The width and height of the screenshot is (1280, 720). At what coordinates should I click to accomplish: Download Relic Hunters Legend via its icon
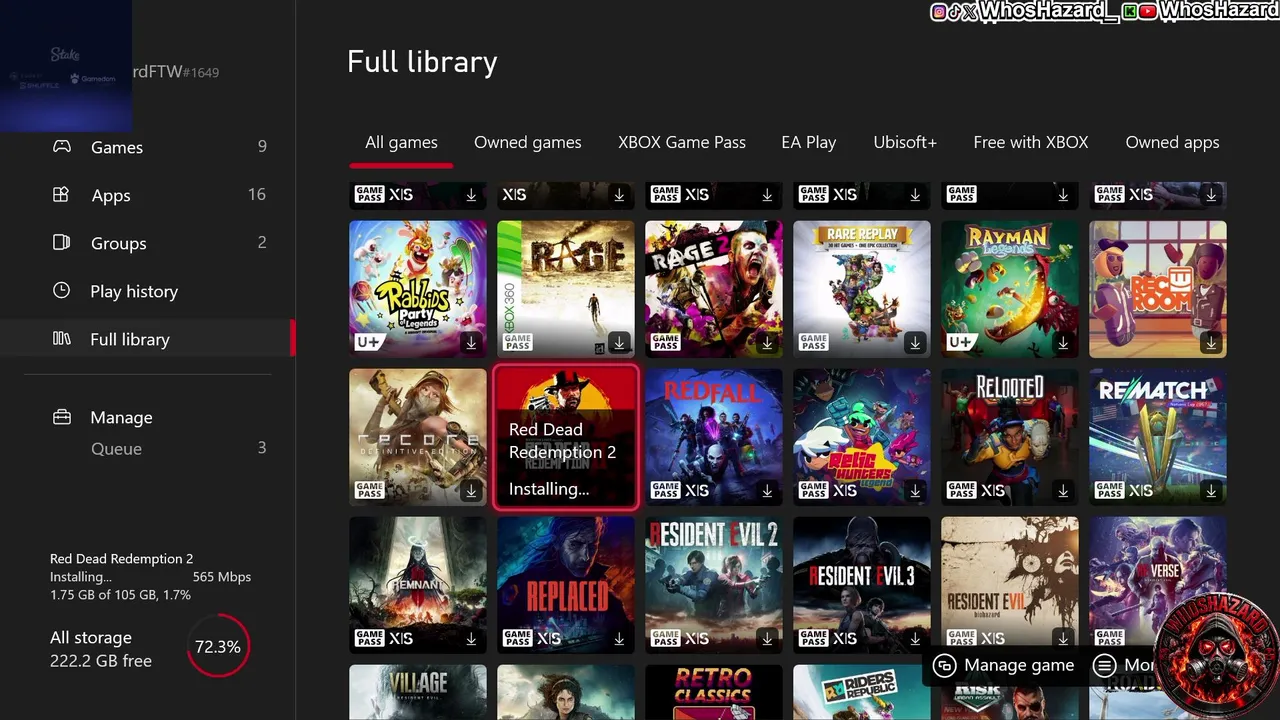coord(915,491)
